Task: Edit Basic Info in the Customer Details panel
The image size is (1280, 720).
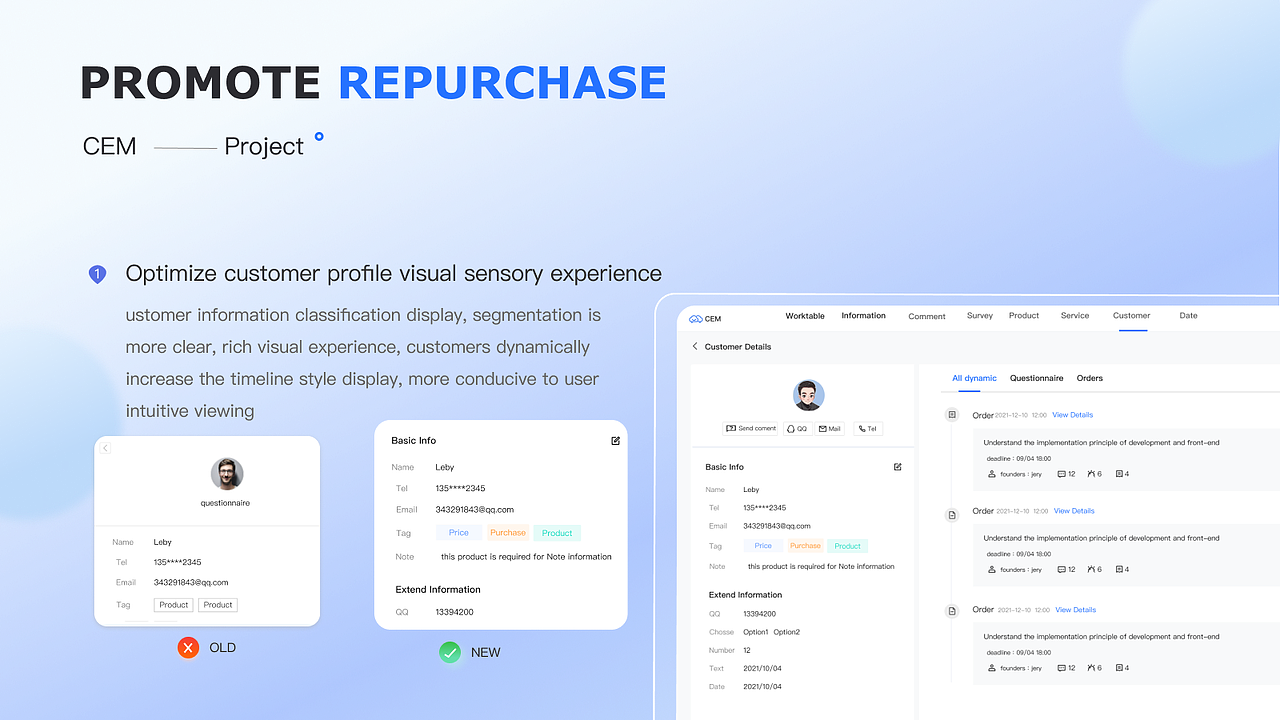Action: point(898,467)
